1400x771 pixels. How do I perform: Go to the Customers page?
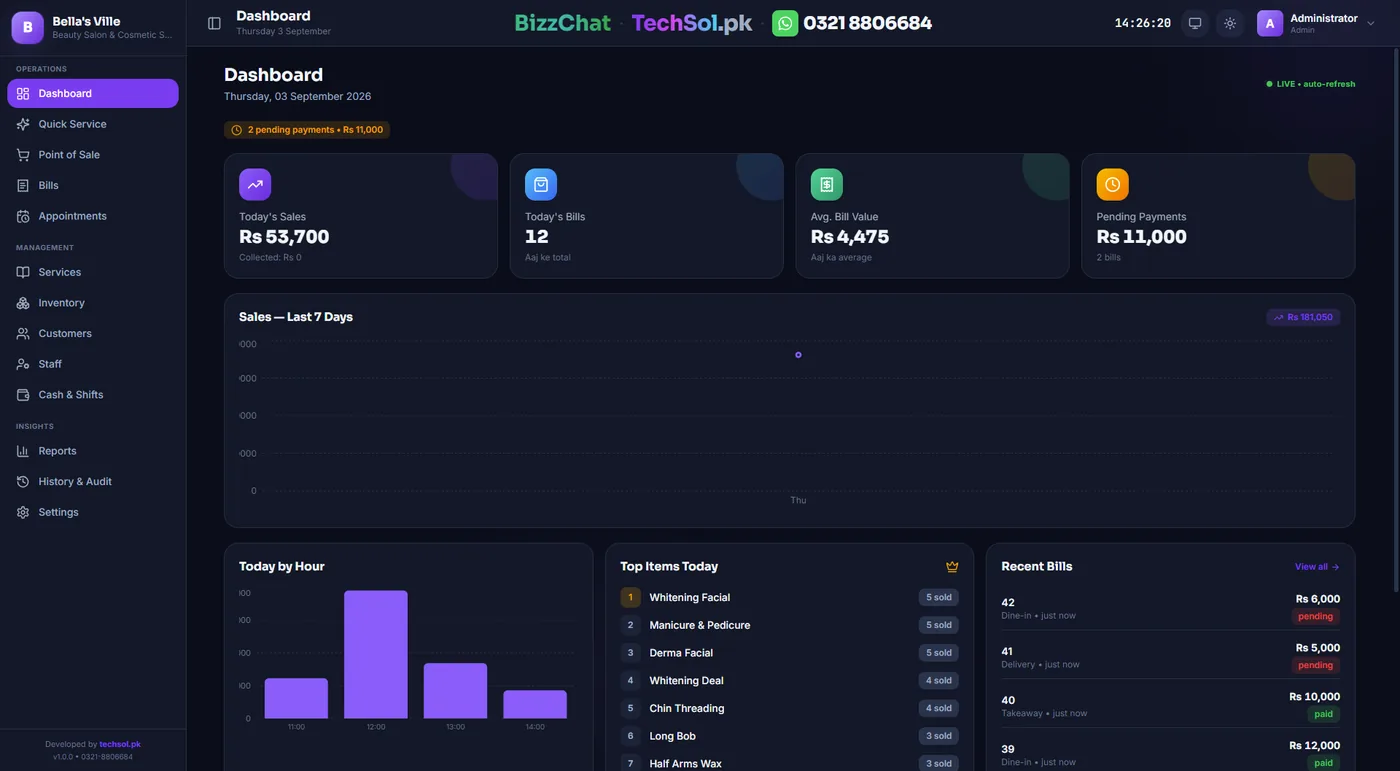click(93, 333)
